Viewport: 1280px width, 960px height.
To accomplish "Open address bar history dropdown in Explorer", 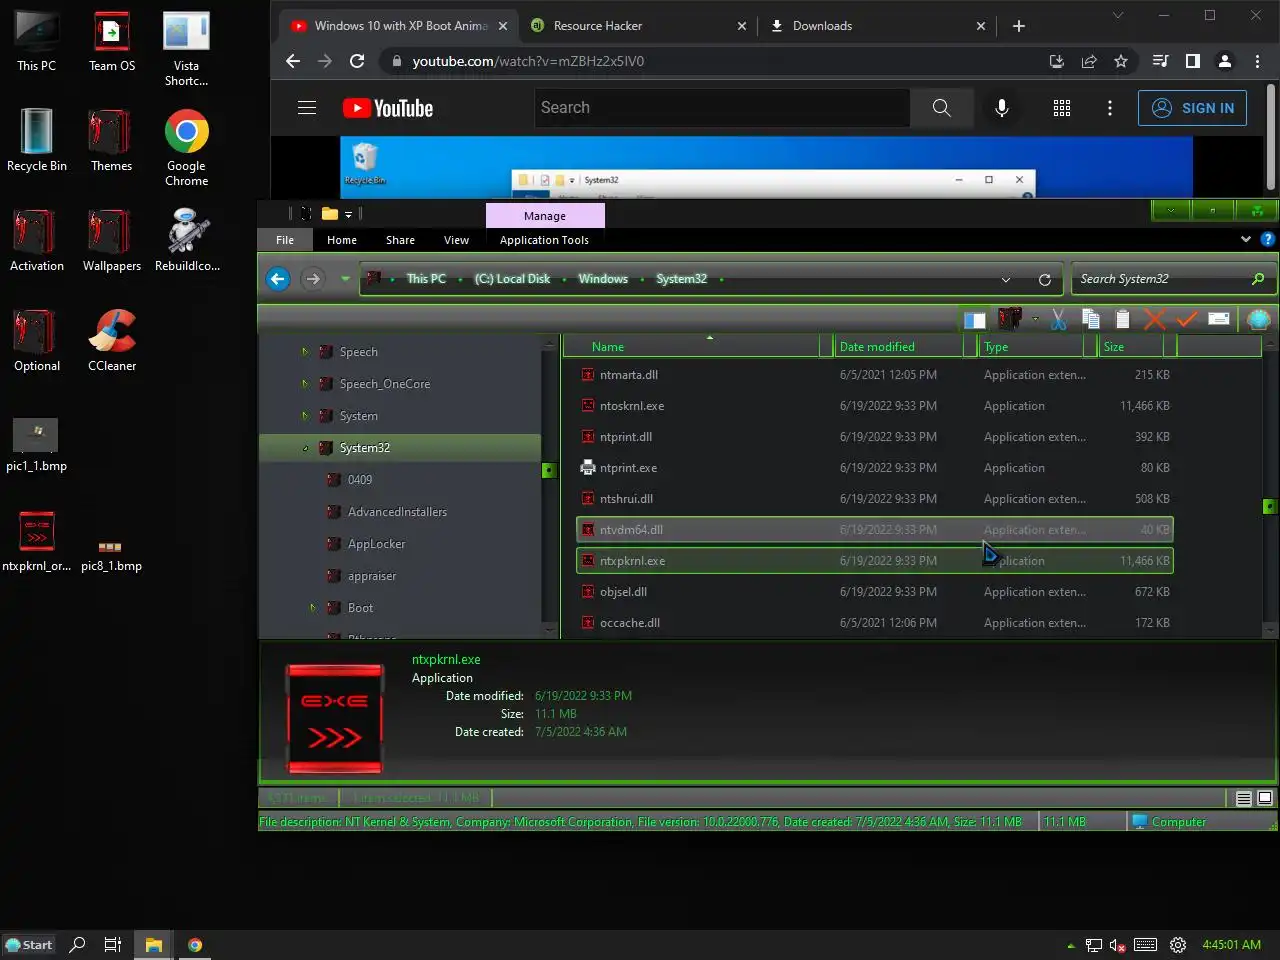I will pos(1006,280).
